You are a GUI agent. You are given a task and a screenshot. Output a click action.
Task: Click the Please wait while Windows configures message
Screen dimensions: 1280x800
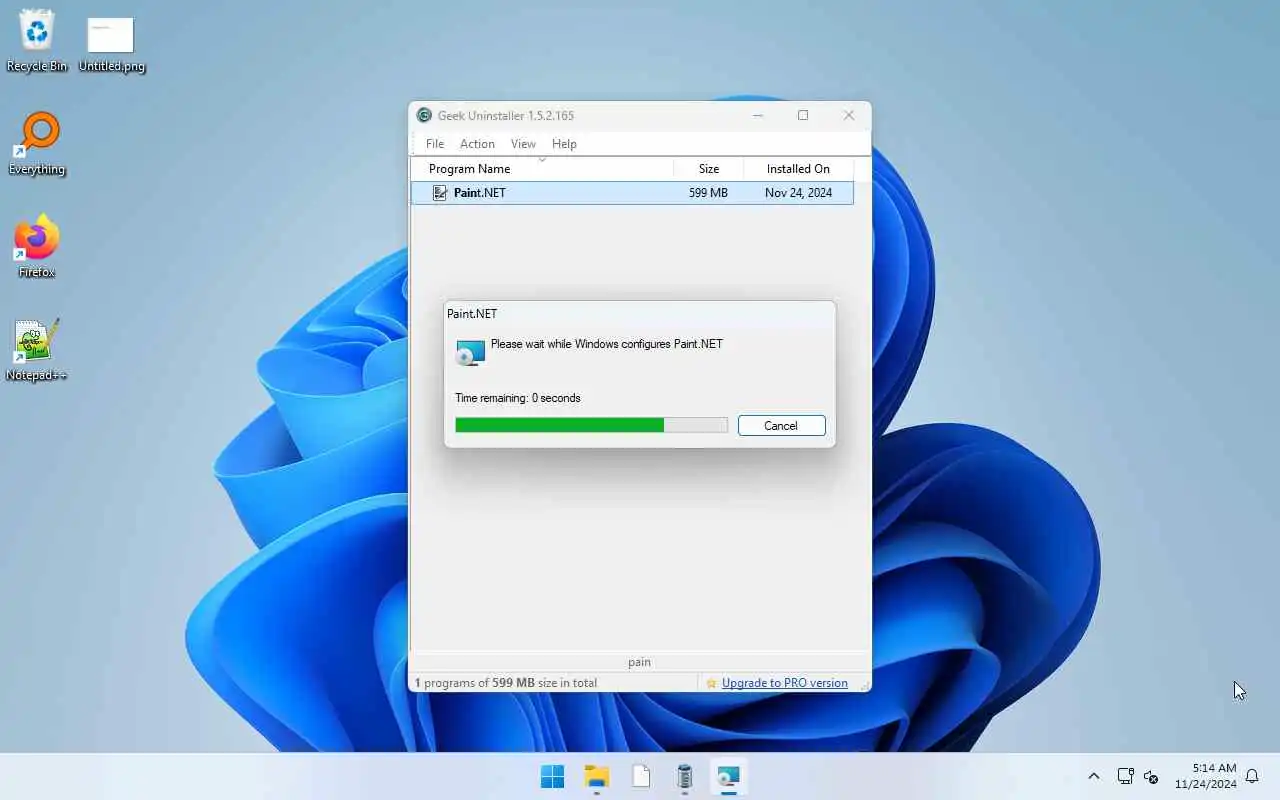coord(607,344)
